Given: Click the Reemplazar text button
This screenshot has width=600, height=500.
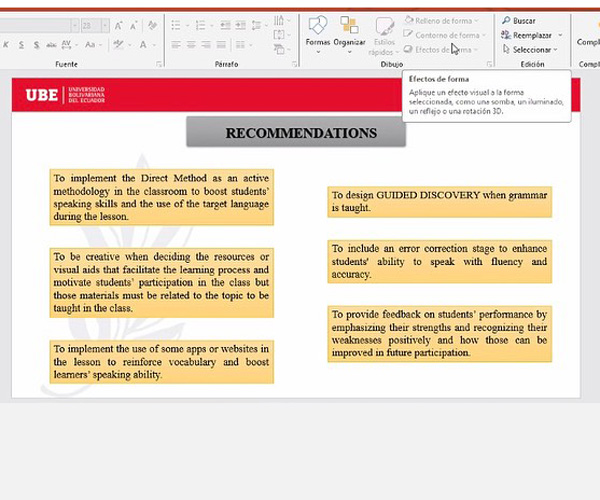Looking at the screenshot, I should pos(532,35).
